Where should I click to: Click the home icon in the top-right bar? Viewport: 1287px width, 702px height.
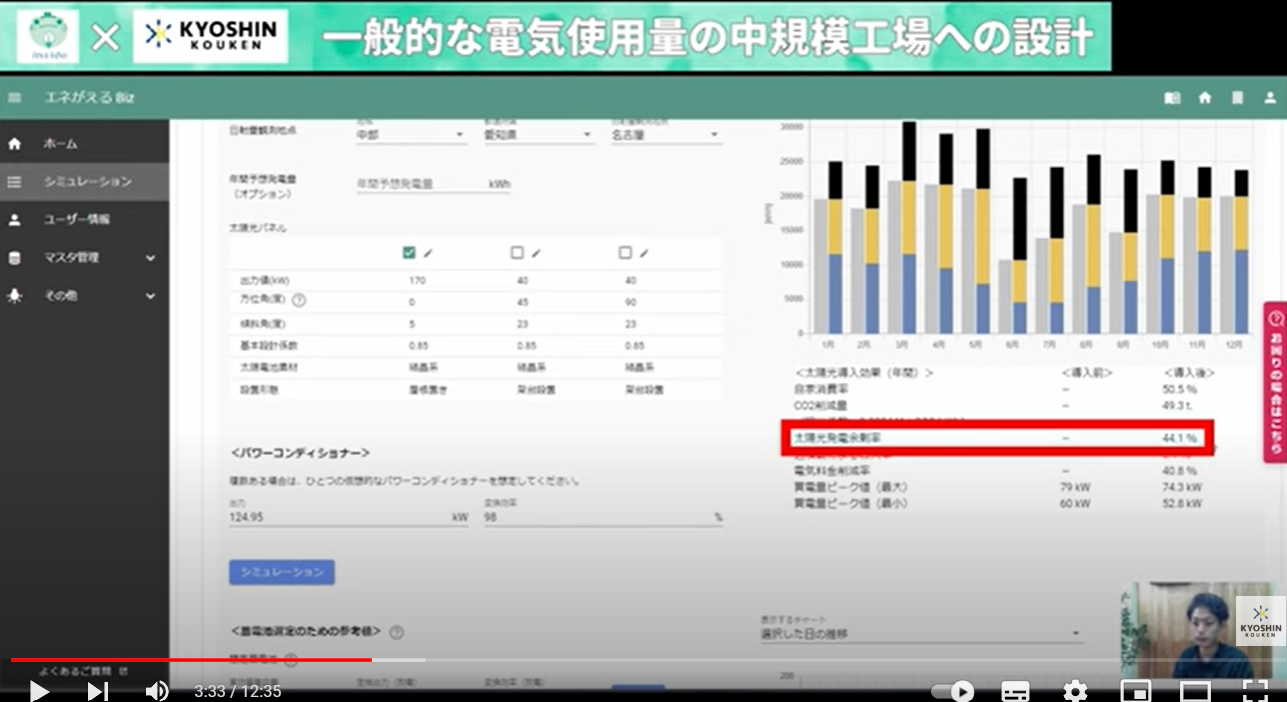click(1205, 98)
